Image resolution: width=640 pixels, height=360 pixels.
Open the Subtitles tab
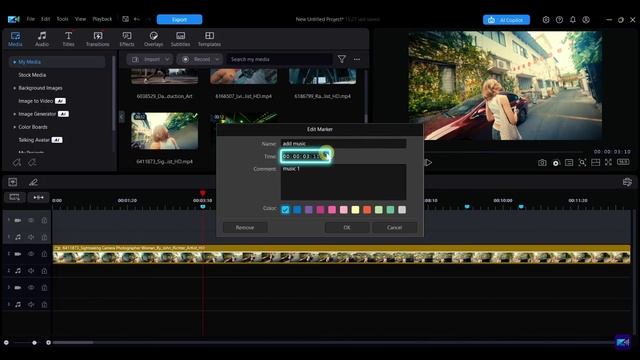(x=180, y=39)
